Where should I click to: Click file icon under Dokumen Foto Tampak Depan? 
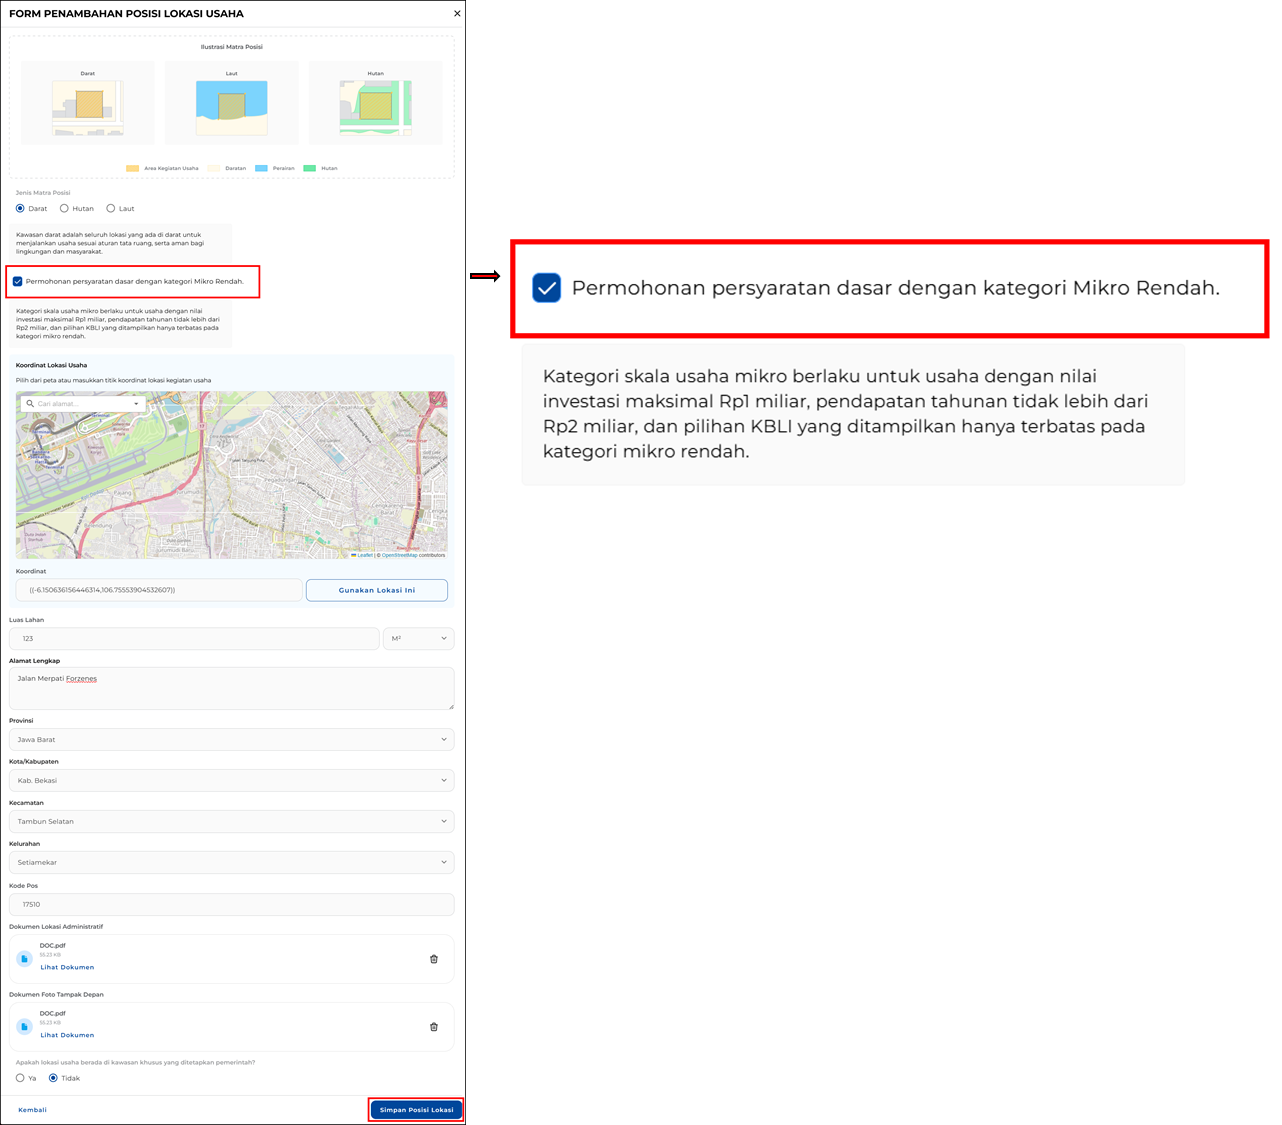25,1027
